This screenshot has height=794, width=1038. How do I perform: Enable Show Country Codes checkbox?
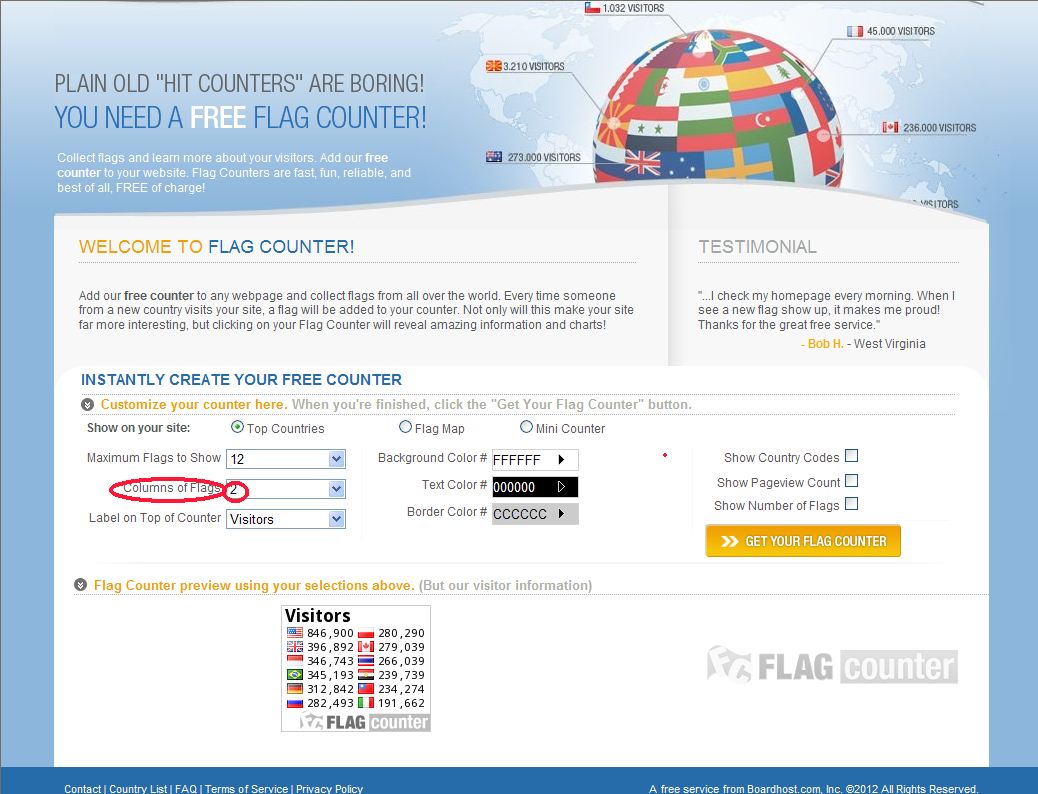(x=852, y=456)
